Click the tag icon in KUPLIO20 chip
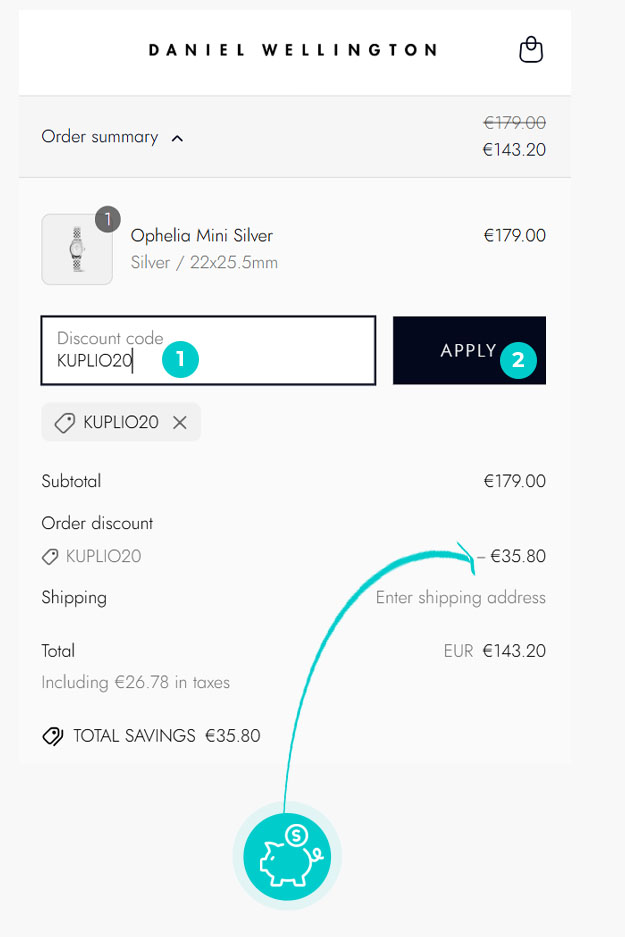This screenshot has width=625, height=937. pyautogui.click(x=65, y=423)
